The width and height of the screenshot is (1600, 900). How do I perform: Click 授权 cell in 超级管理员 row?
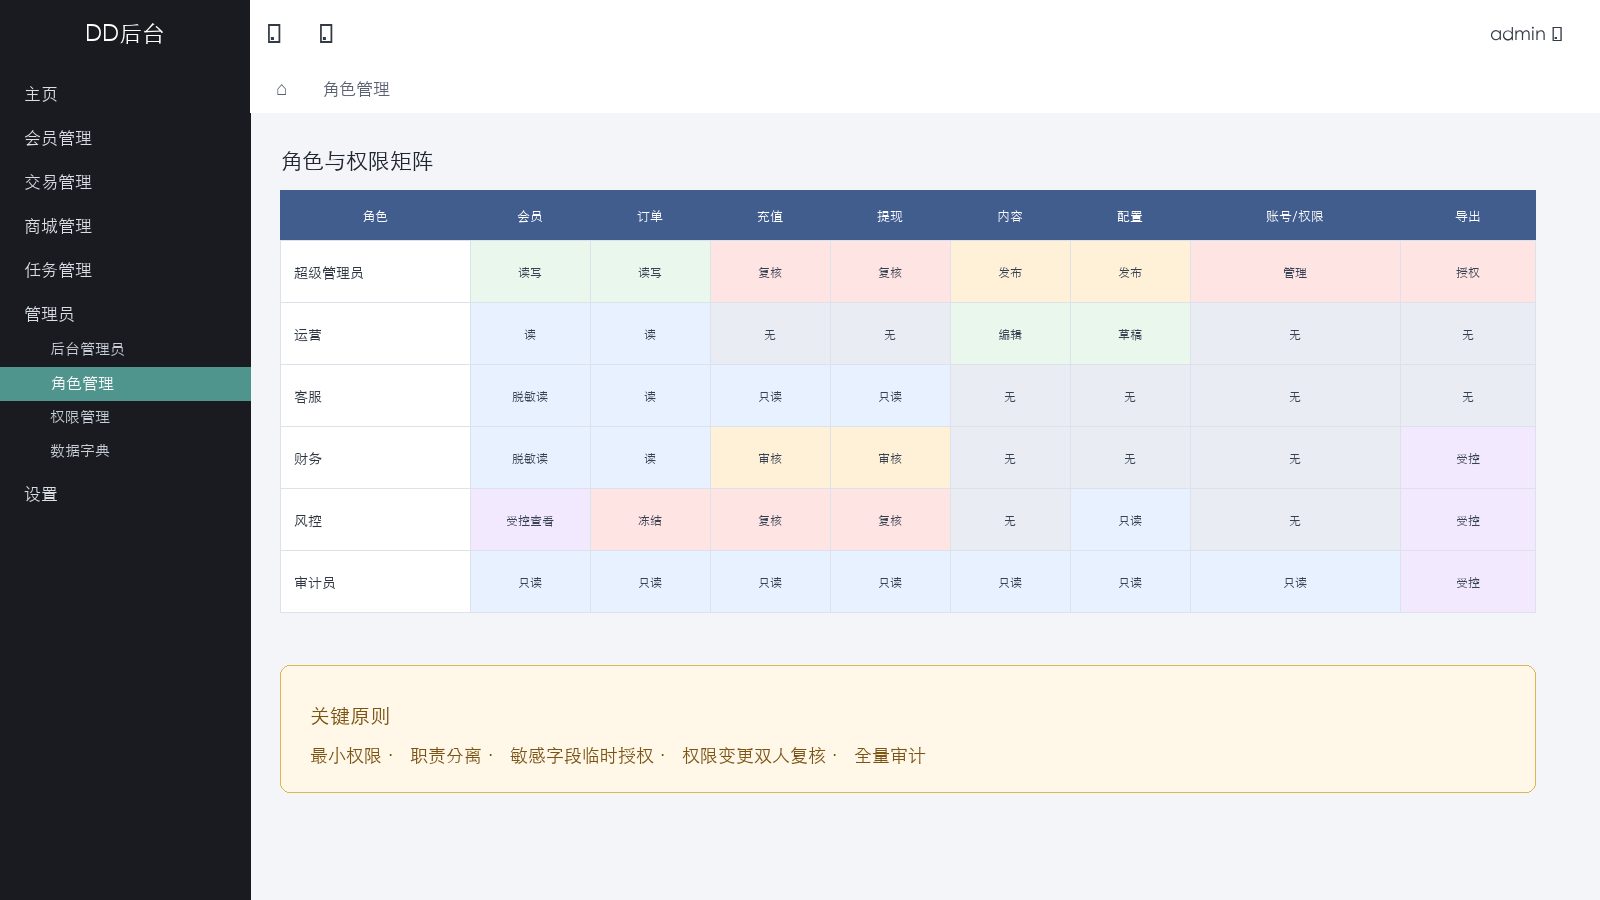1468,272
